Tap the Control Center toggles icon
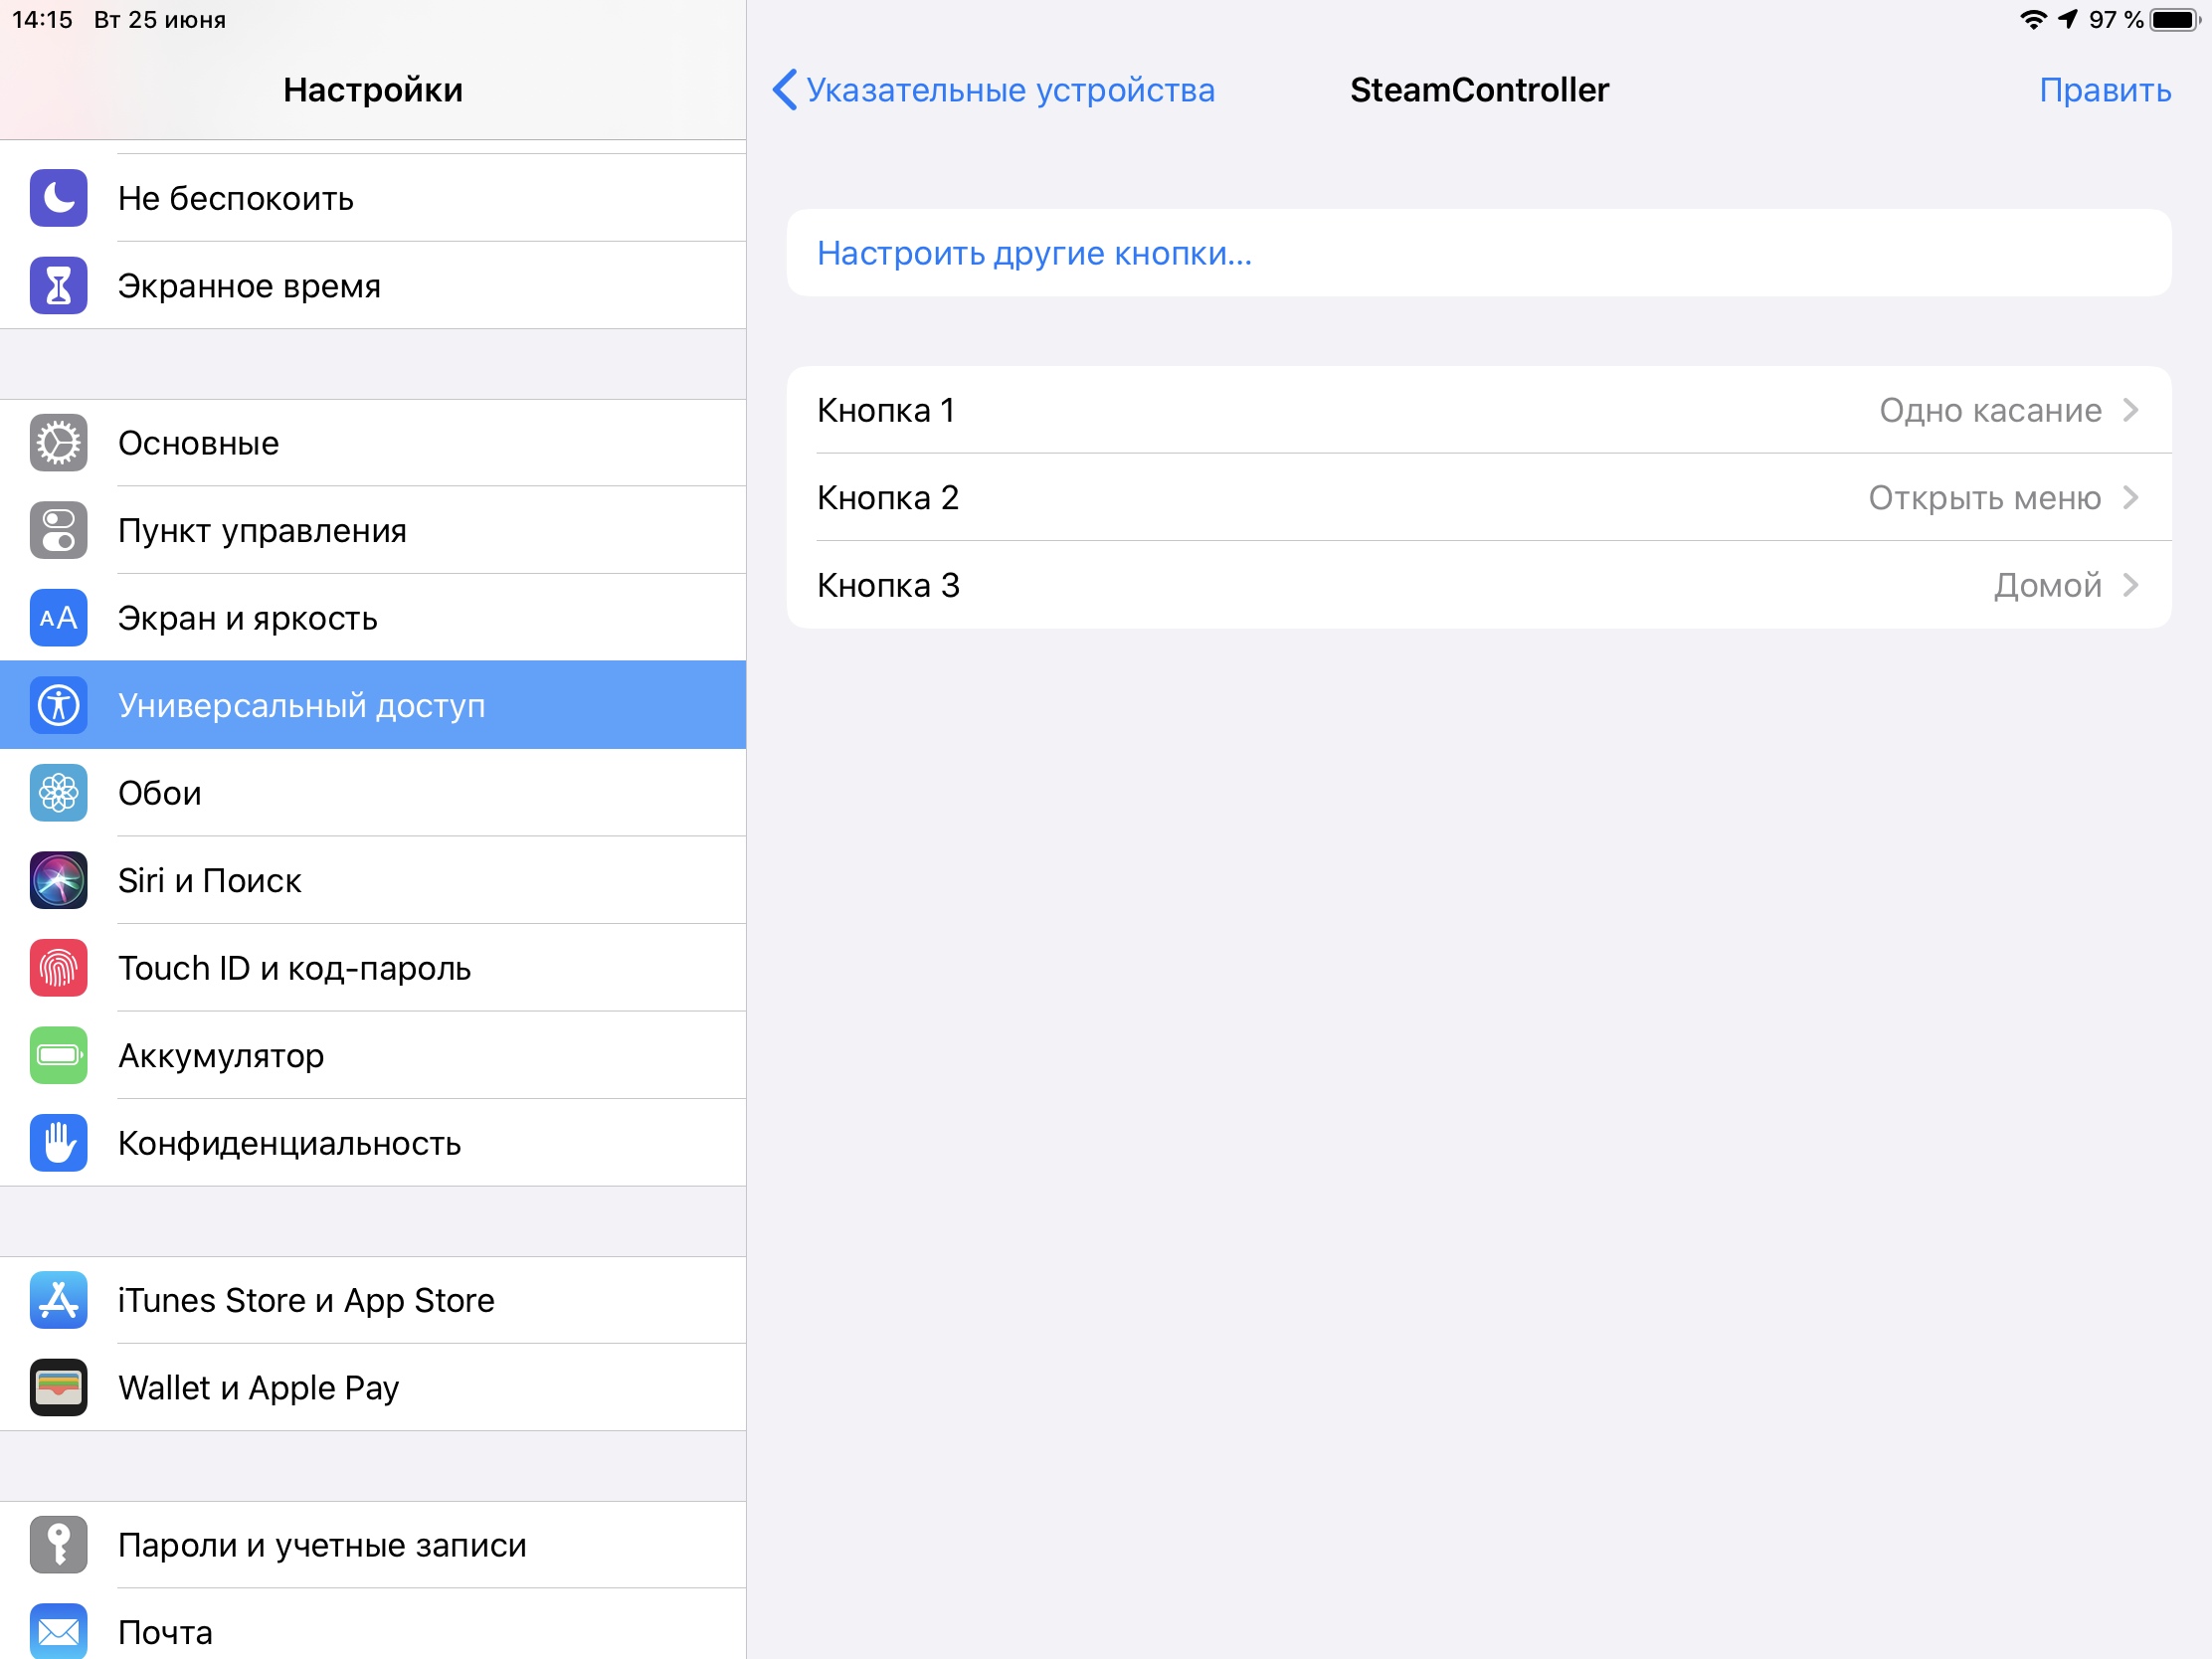Viewport: 2212px width, 1659px height. [x=58, y=530]
